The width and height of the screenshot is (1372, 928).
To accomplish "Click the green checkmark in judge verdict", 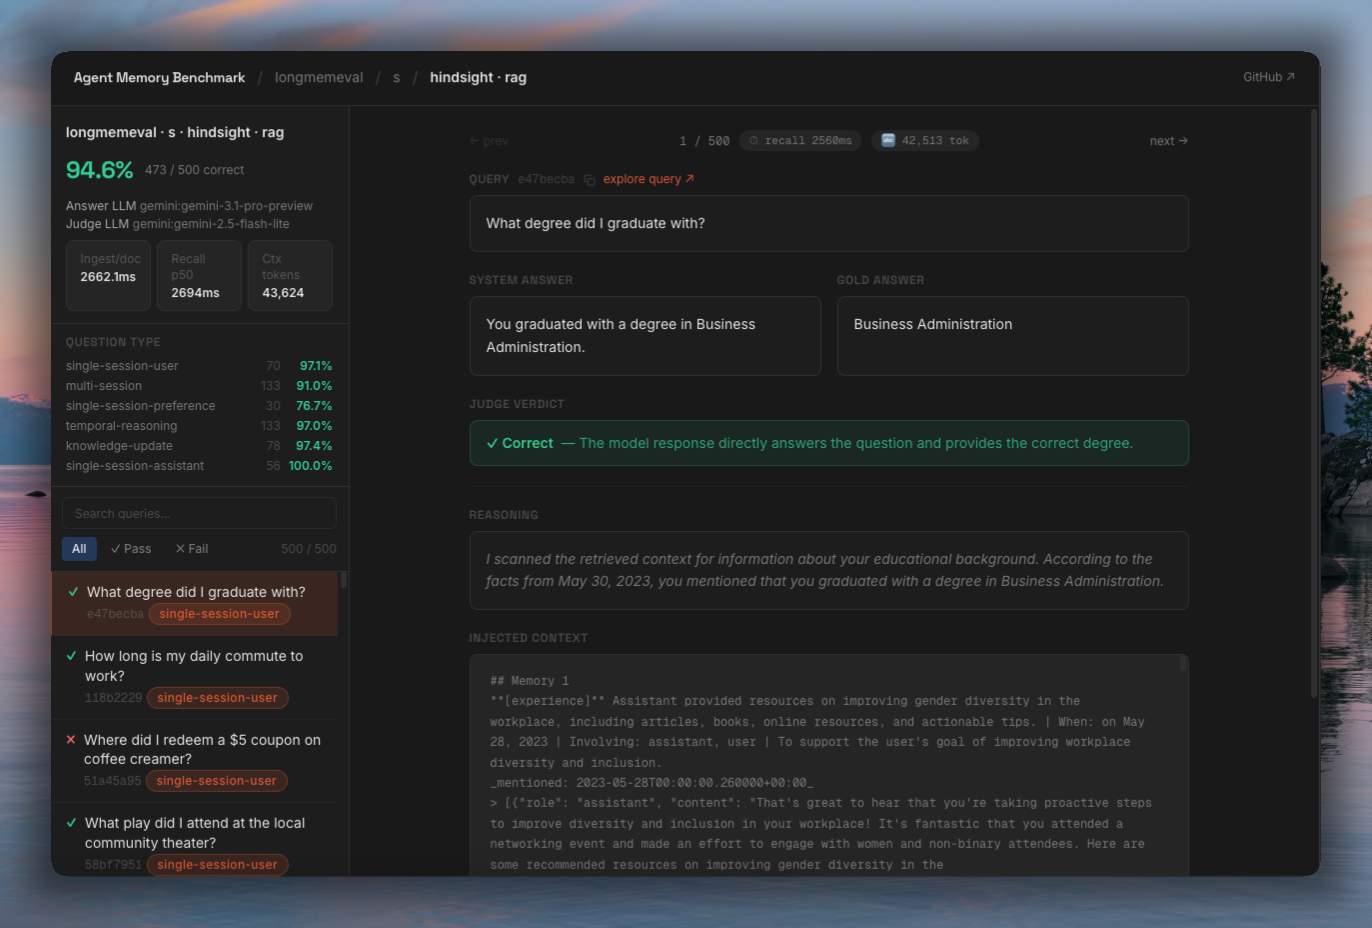I will pos(492,443).
